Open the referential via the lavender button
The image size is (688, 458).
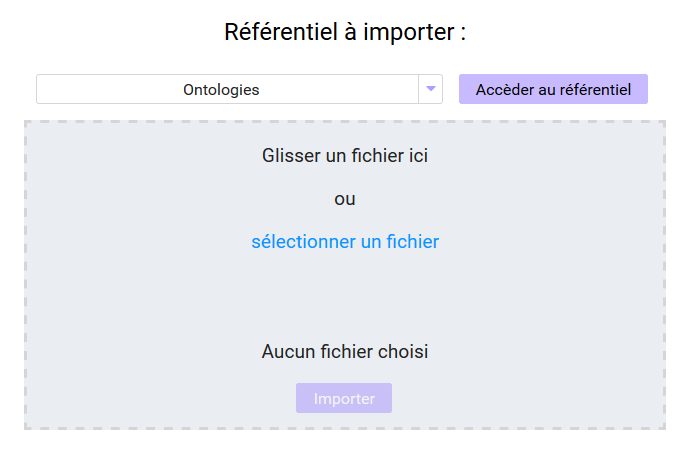553,89
